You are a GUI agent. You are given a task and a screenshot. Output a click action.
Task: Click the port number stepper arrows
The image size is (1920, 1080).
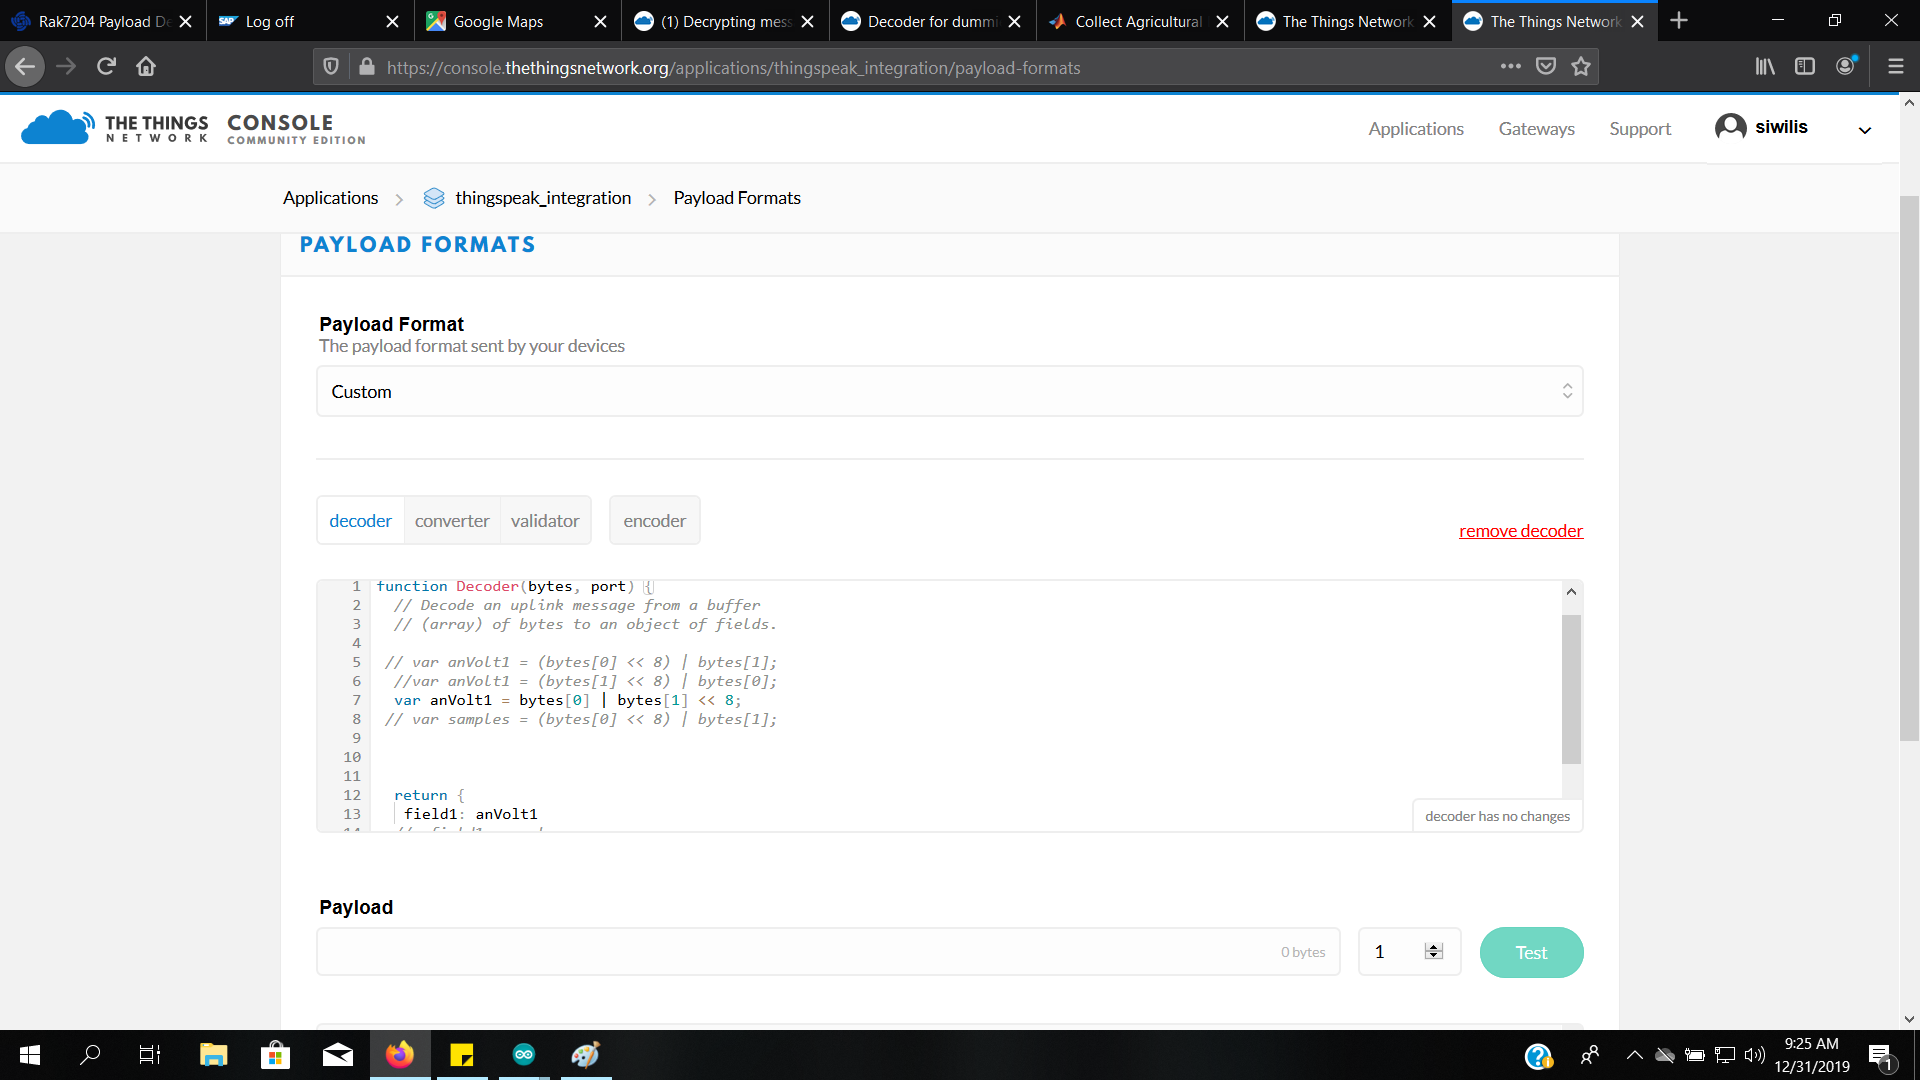coord(1434,952)
